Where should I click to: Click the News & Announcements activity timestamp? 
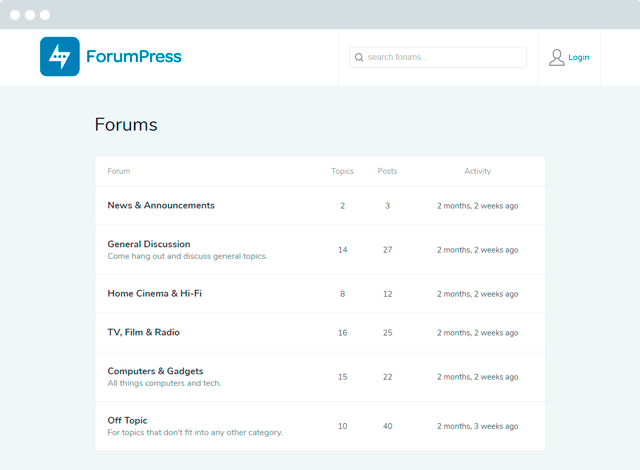click(477, 206)
